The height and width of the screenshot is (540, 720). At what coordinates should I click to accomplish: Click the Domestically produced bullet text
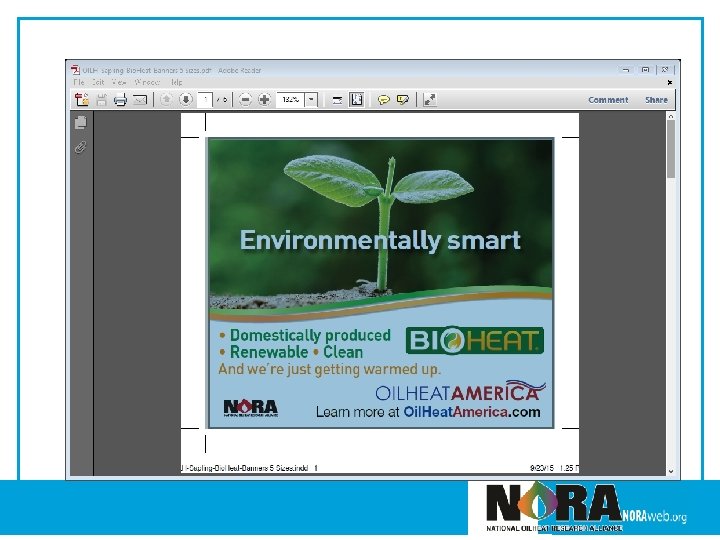(310, 335)
